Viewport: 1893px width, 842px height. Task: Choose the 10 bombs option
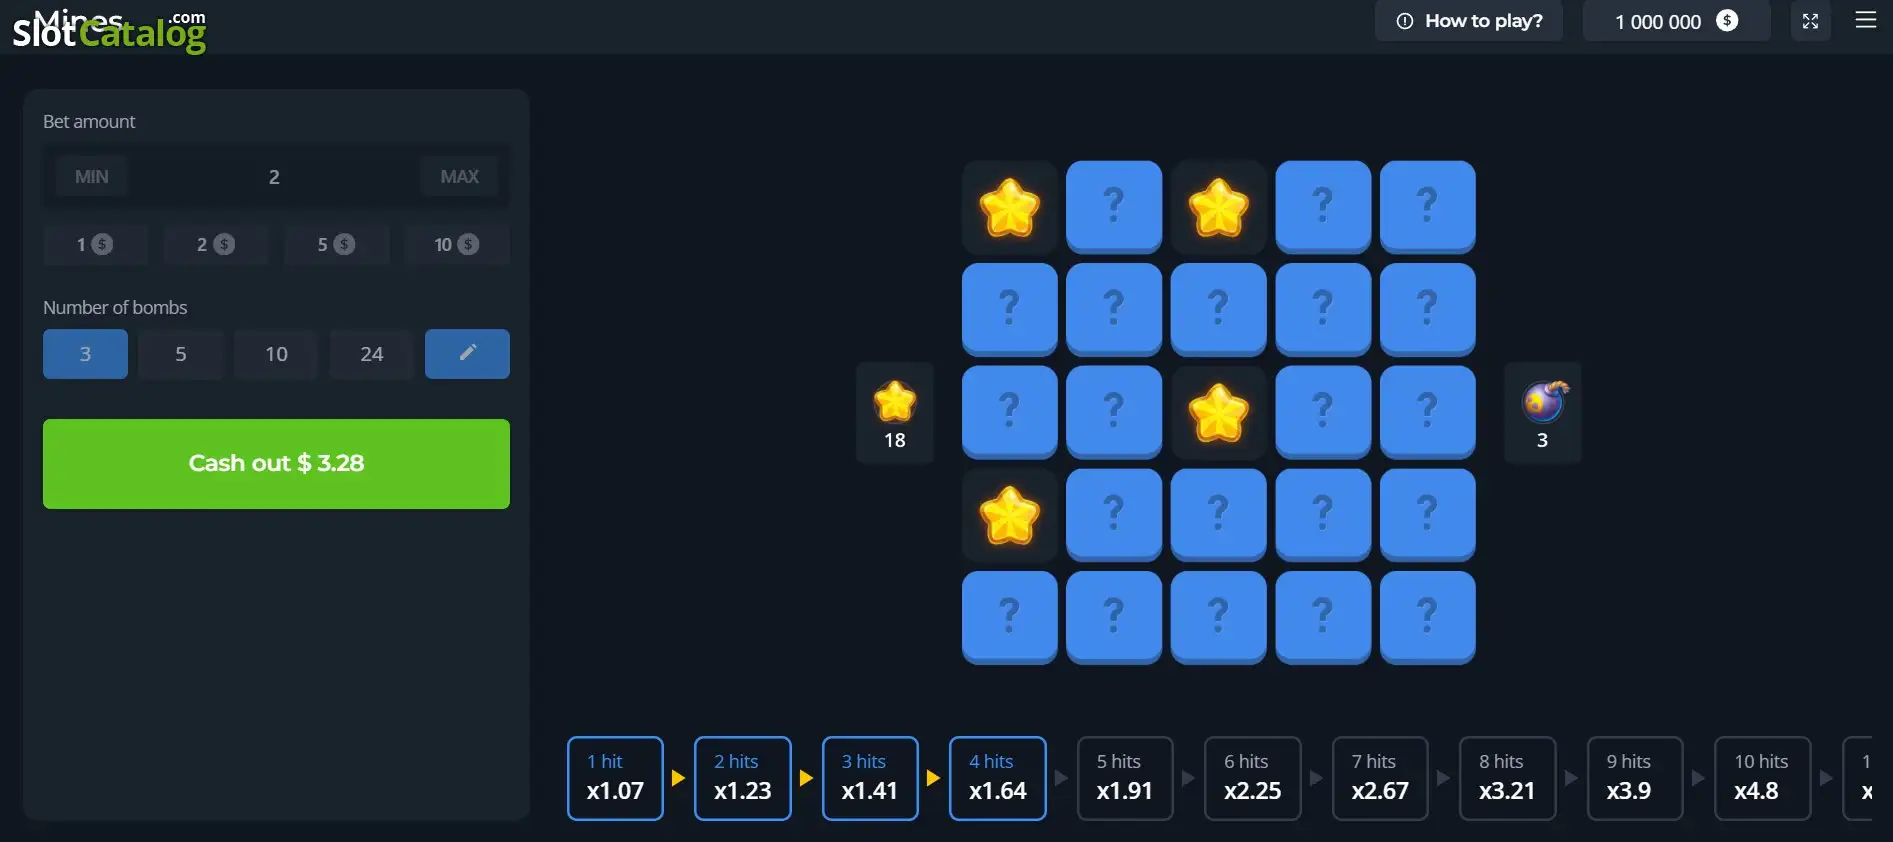276,353
